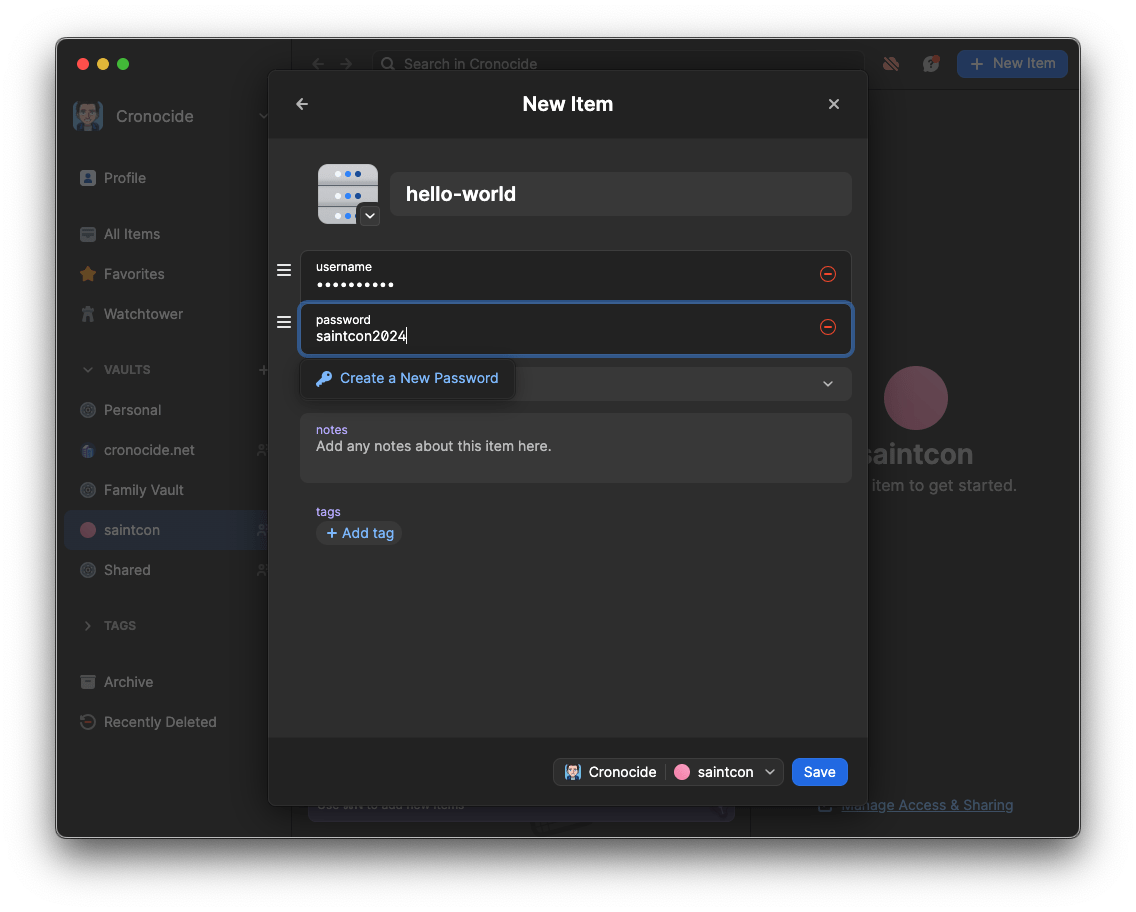Click the Cronocide avatar picture
1136x912 pixels.
(x=88, y=117)
